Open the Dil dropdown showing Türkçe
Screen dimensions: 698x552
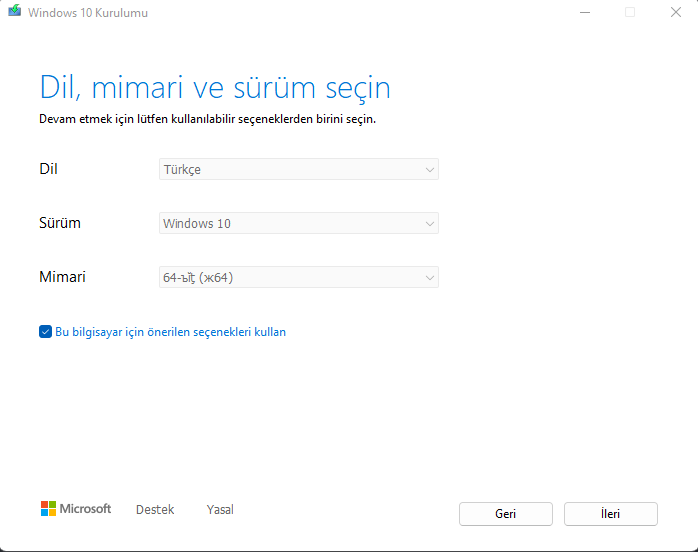coord(299,169)
